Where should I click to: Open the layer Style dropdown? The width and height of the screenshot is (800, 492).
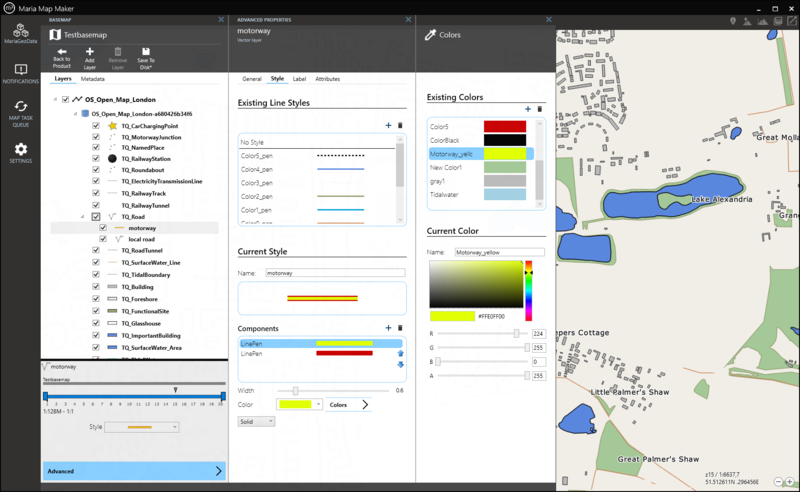142,427
